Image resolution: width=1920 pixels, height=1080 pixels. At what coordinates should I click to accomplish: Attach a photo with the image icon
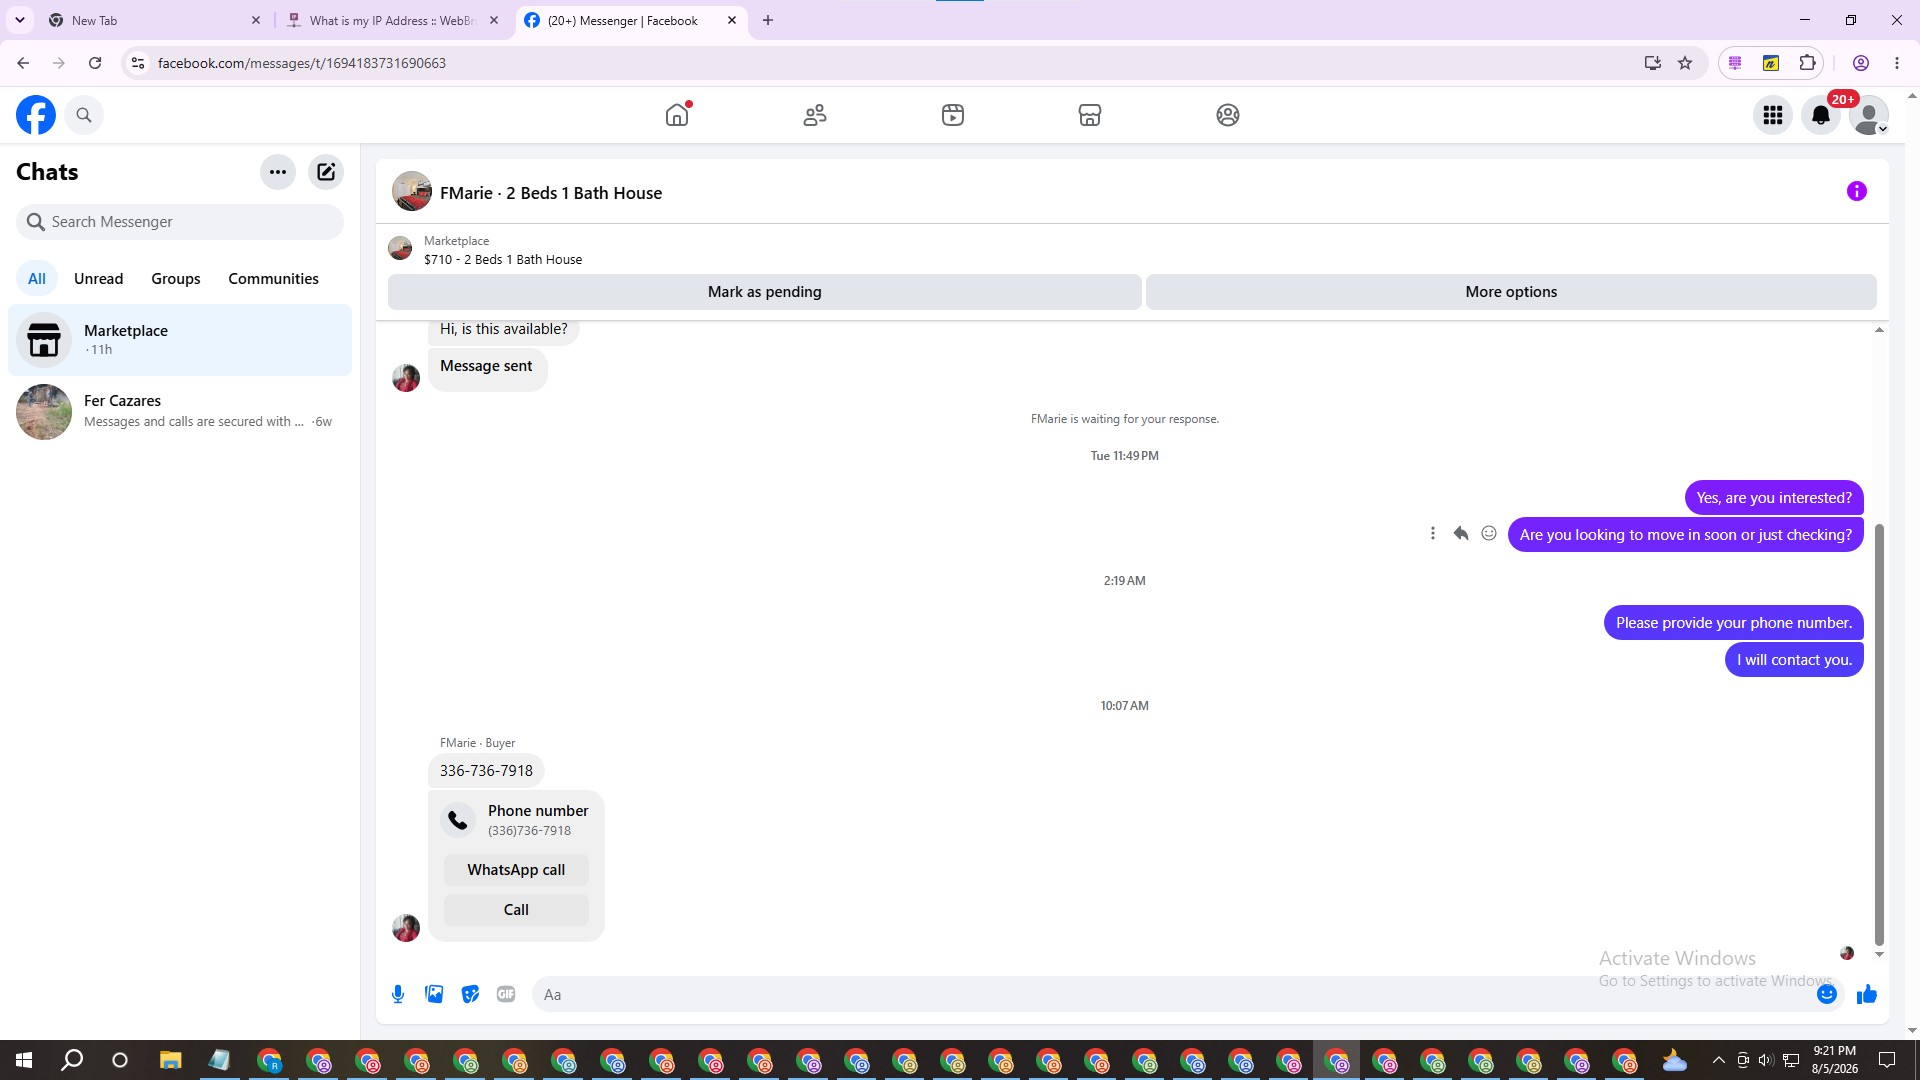click(x=434, y=994)
